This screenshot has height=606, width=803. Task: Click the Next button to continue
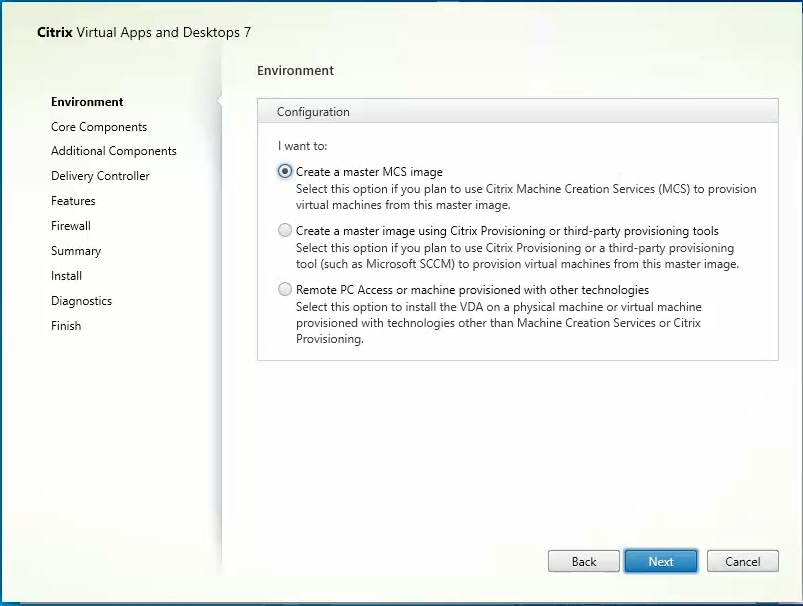pos(660,561)
